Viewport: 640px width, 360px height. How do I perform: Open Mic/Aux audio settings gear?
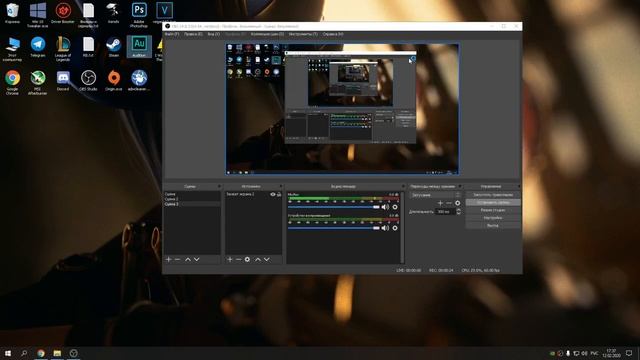click(395, 207)
